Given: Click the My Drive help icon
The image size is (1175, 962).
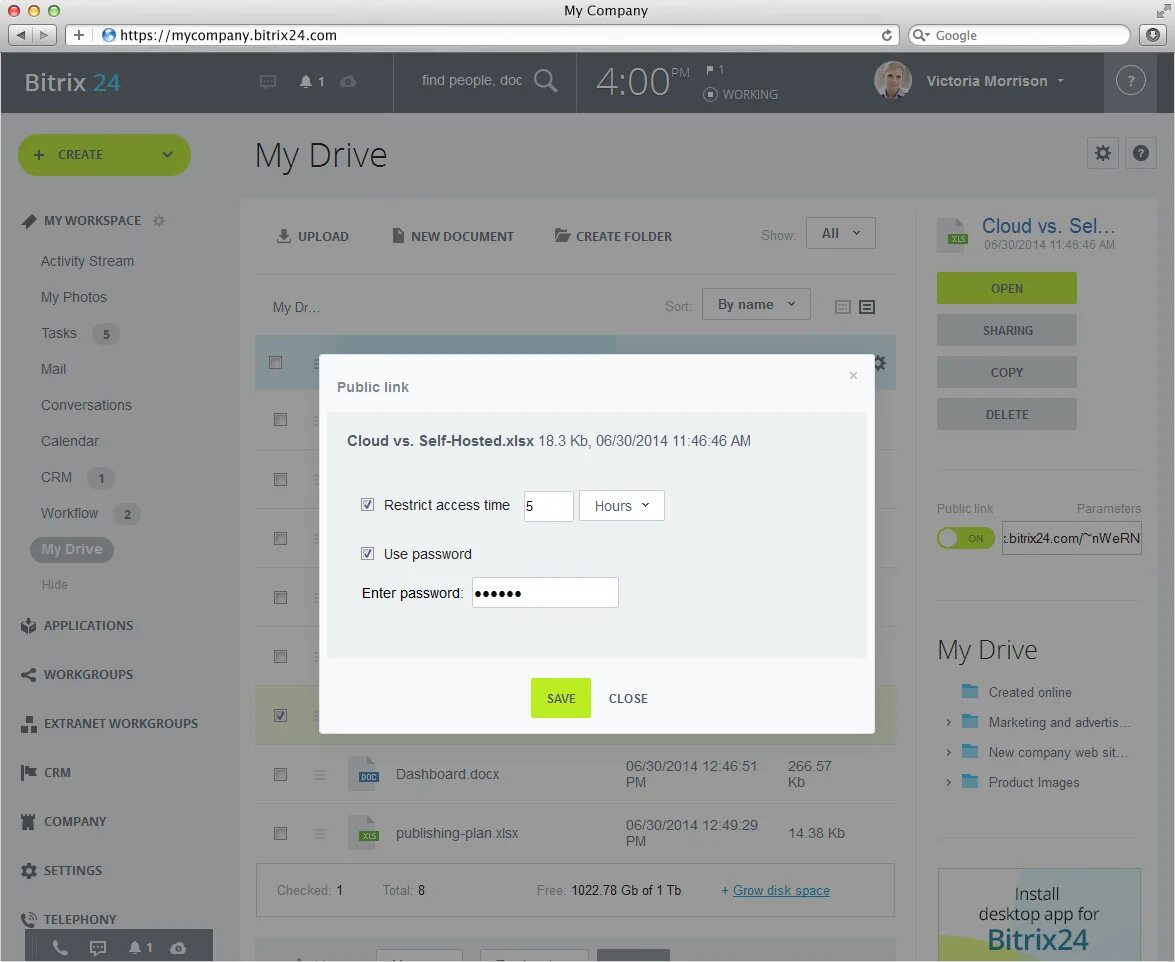Looking at the screenshot, I should (1141, 154).
